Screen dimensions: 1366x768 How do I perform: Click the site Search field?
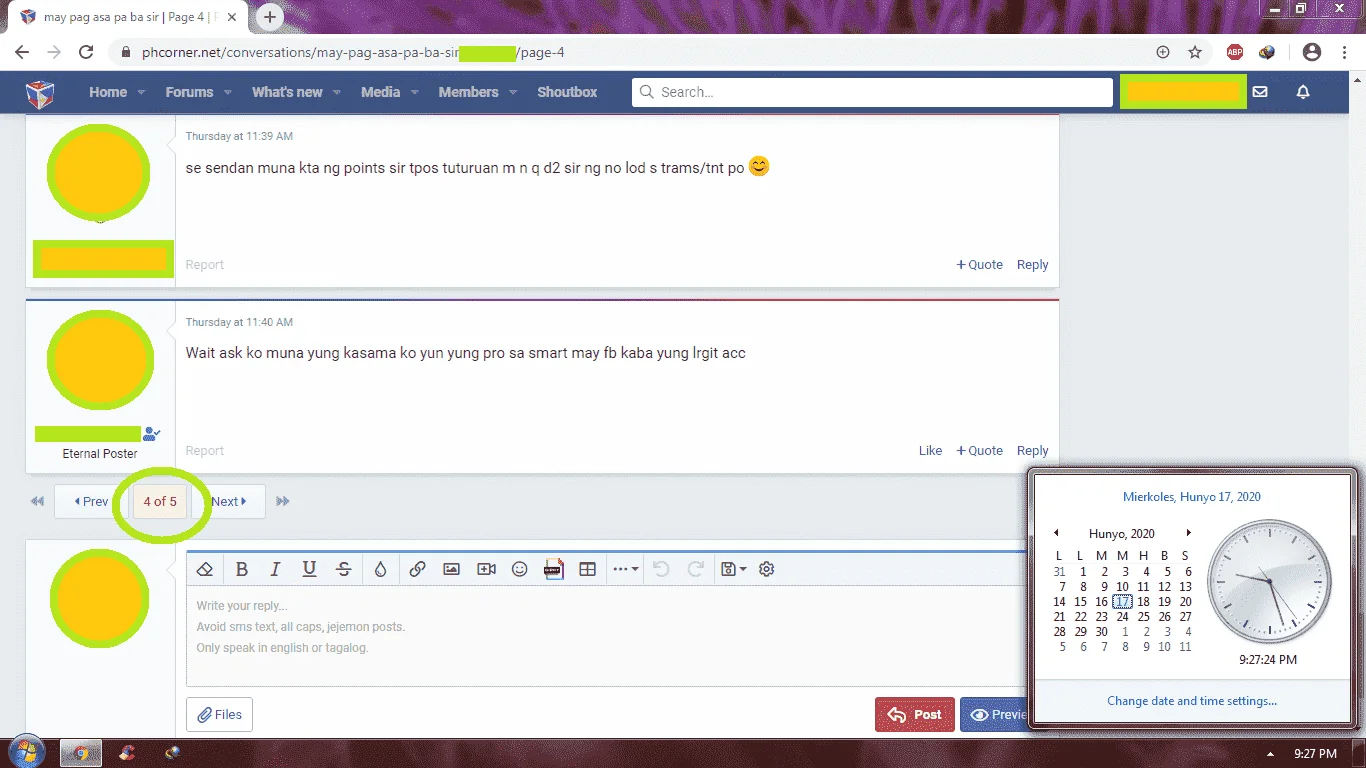[872, 92]
